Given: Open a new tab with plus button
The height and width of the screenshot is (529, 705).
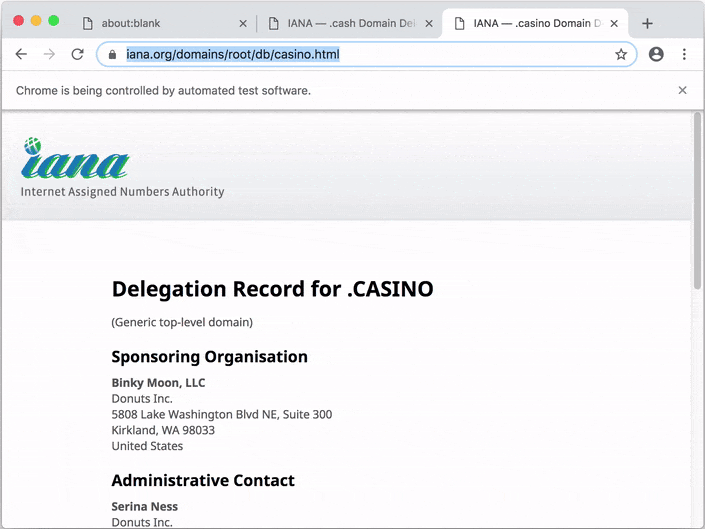Looking at the screenshot, I should (x=647, y=23).
